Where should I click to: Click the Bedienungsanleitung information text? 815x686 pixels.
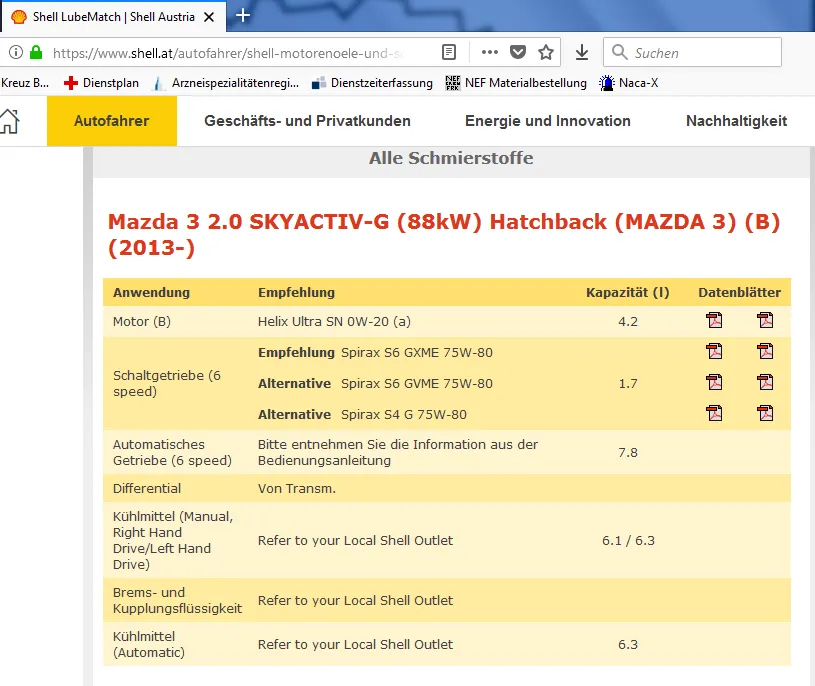click(x=398, y=453)
